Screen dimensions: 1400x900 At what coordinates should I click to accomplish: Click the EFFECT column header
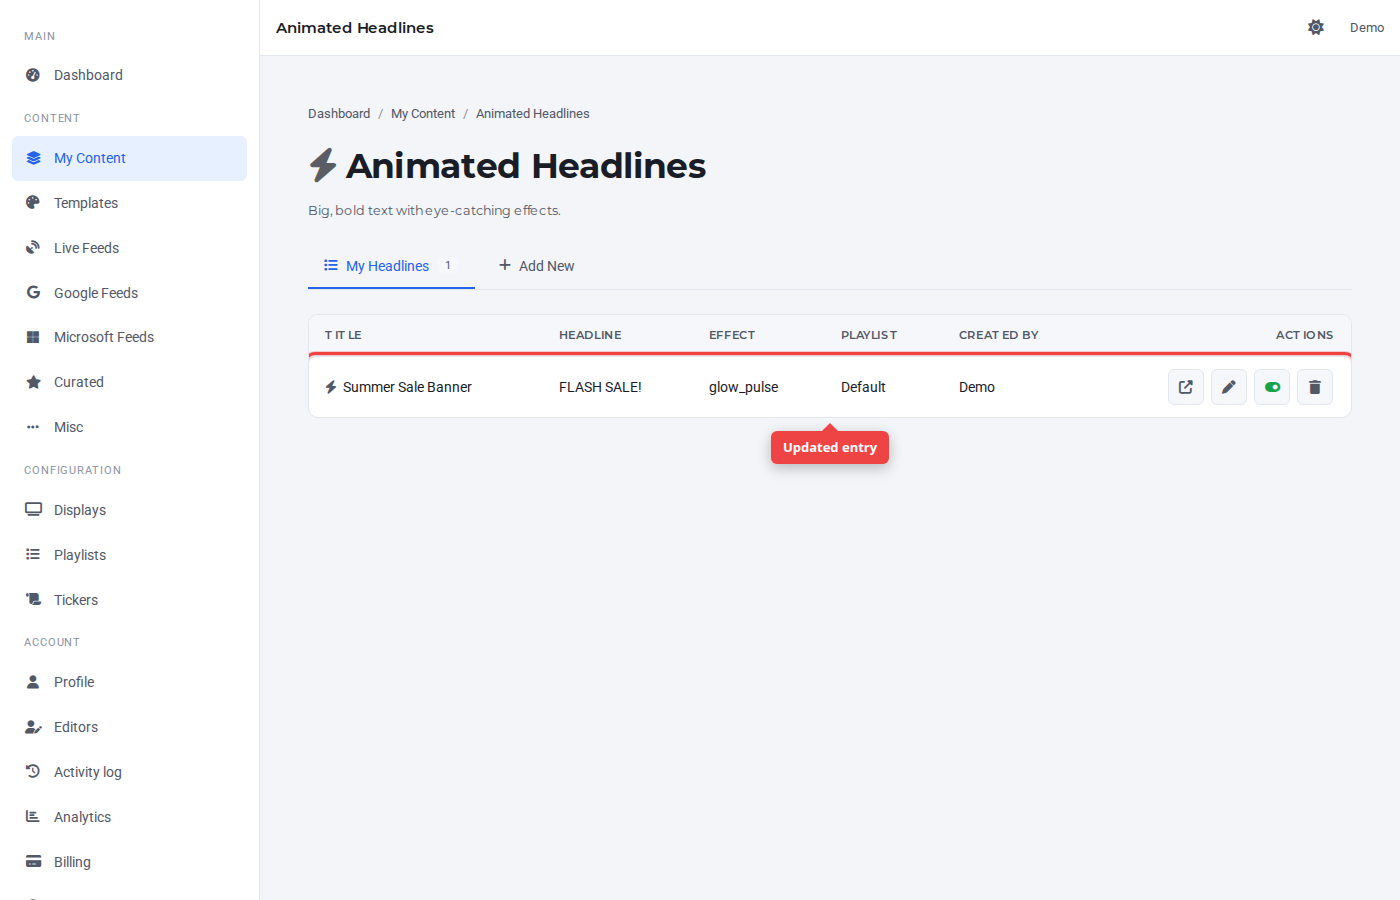pos(732,335)
